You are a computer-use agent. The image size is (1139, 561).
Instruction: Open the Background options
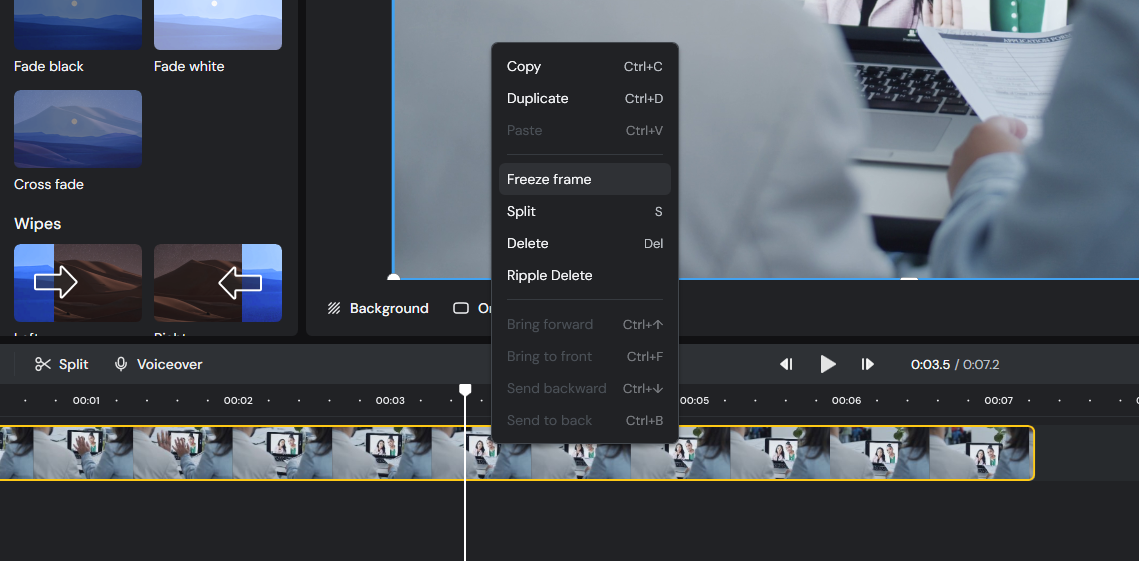[378, 308]
